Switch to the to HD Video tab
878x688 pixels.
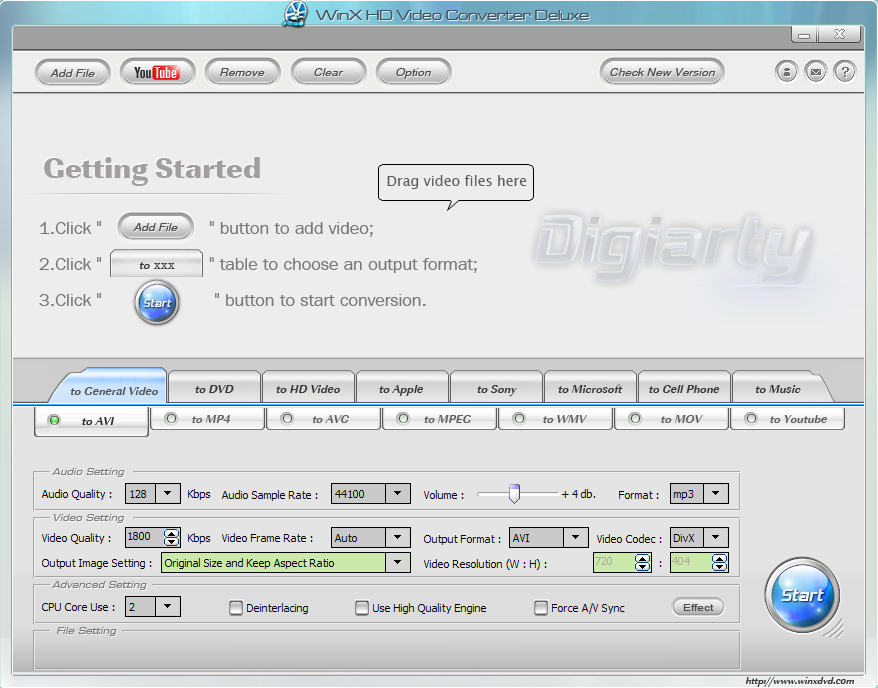coord(308,389)
